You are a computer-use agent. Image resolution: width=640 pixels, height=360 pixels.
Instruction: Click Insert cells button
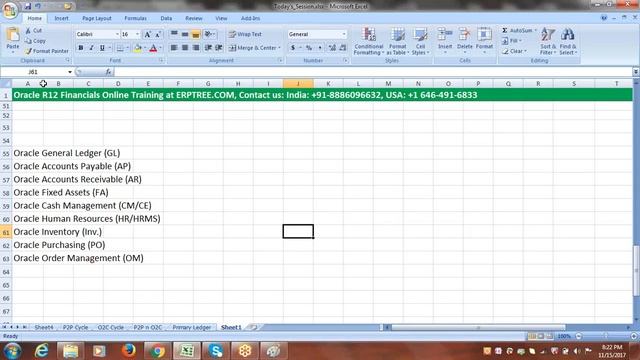point(445,40)
